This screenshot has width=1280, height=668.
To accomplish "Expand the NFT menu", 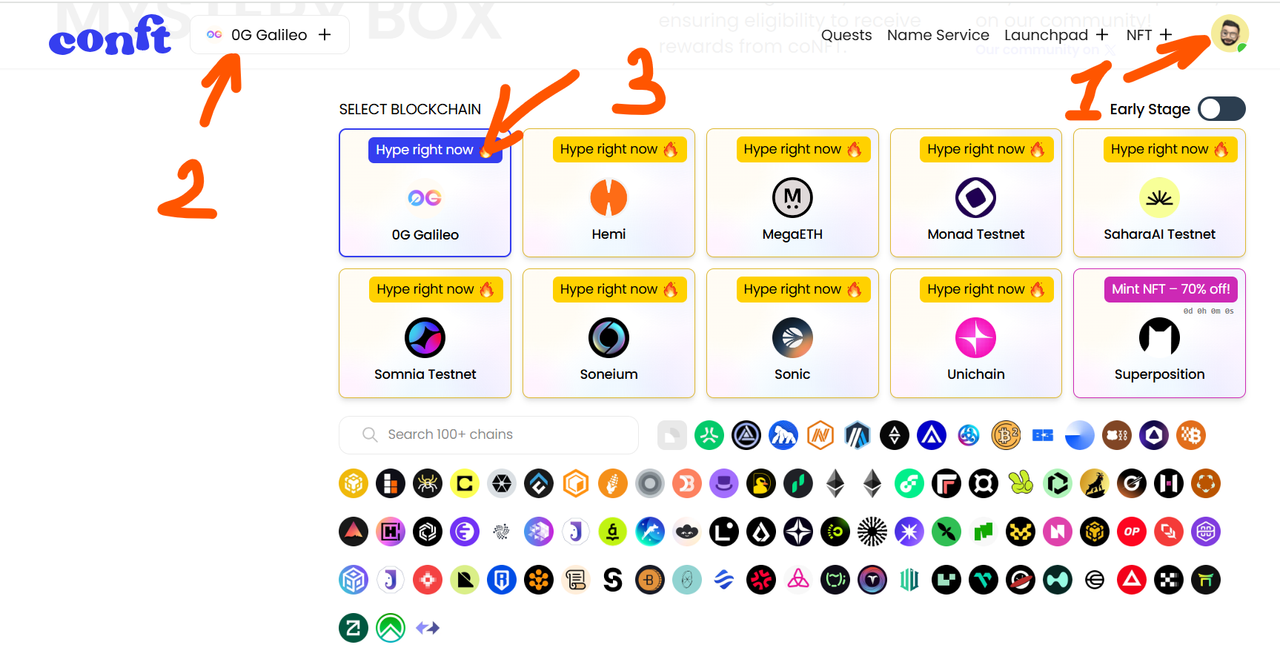I will point(1149,35).
